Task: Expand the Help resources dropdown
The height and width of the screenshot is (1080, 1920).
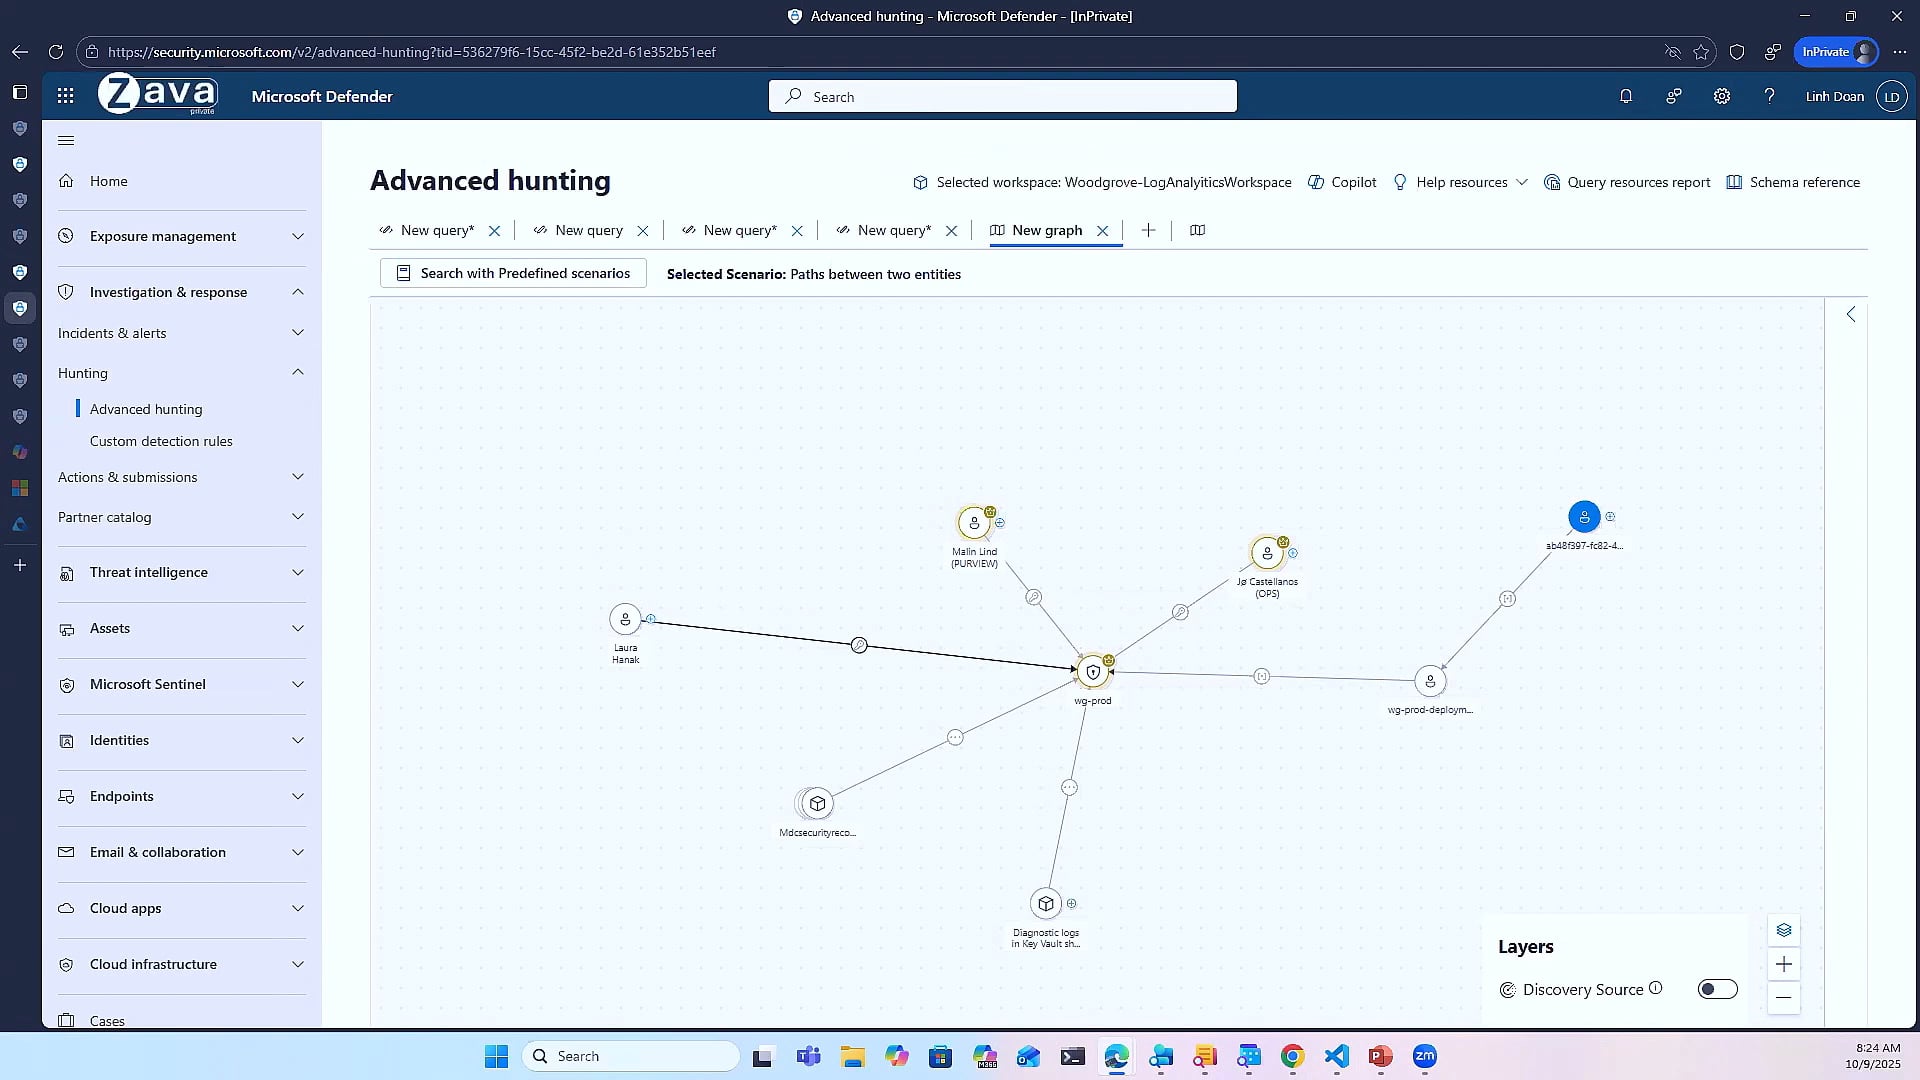Action: (x=1522, y=182)
